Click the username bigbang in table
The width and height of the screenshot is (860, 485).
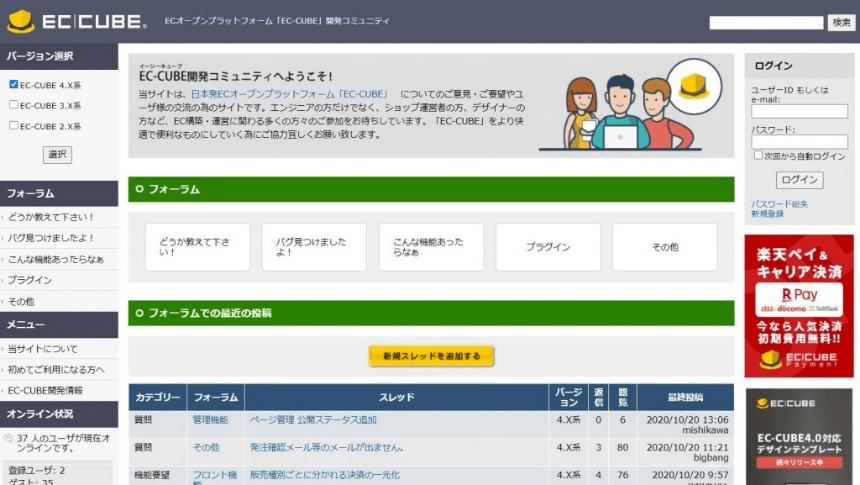(711, 458)
